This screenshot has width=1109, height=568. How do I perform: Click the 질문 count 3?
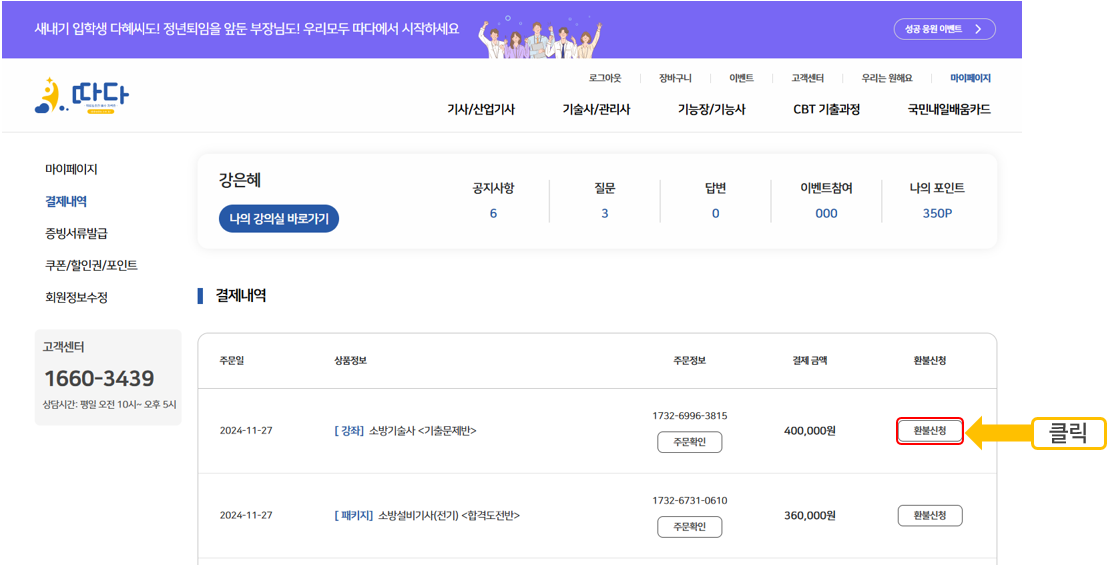click(605, 213)
